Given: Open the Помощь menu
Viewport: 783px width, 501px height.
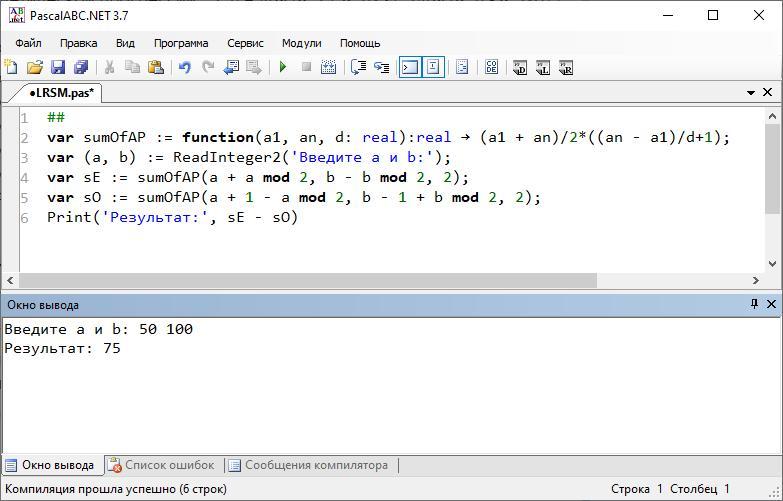Looking at the screenshot, I should [x=360, y=43].
